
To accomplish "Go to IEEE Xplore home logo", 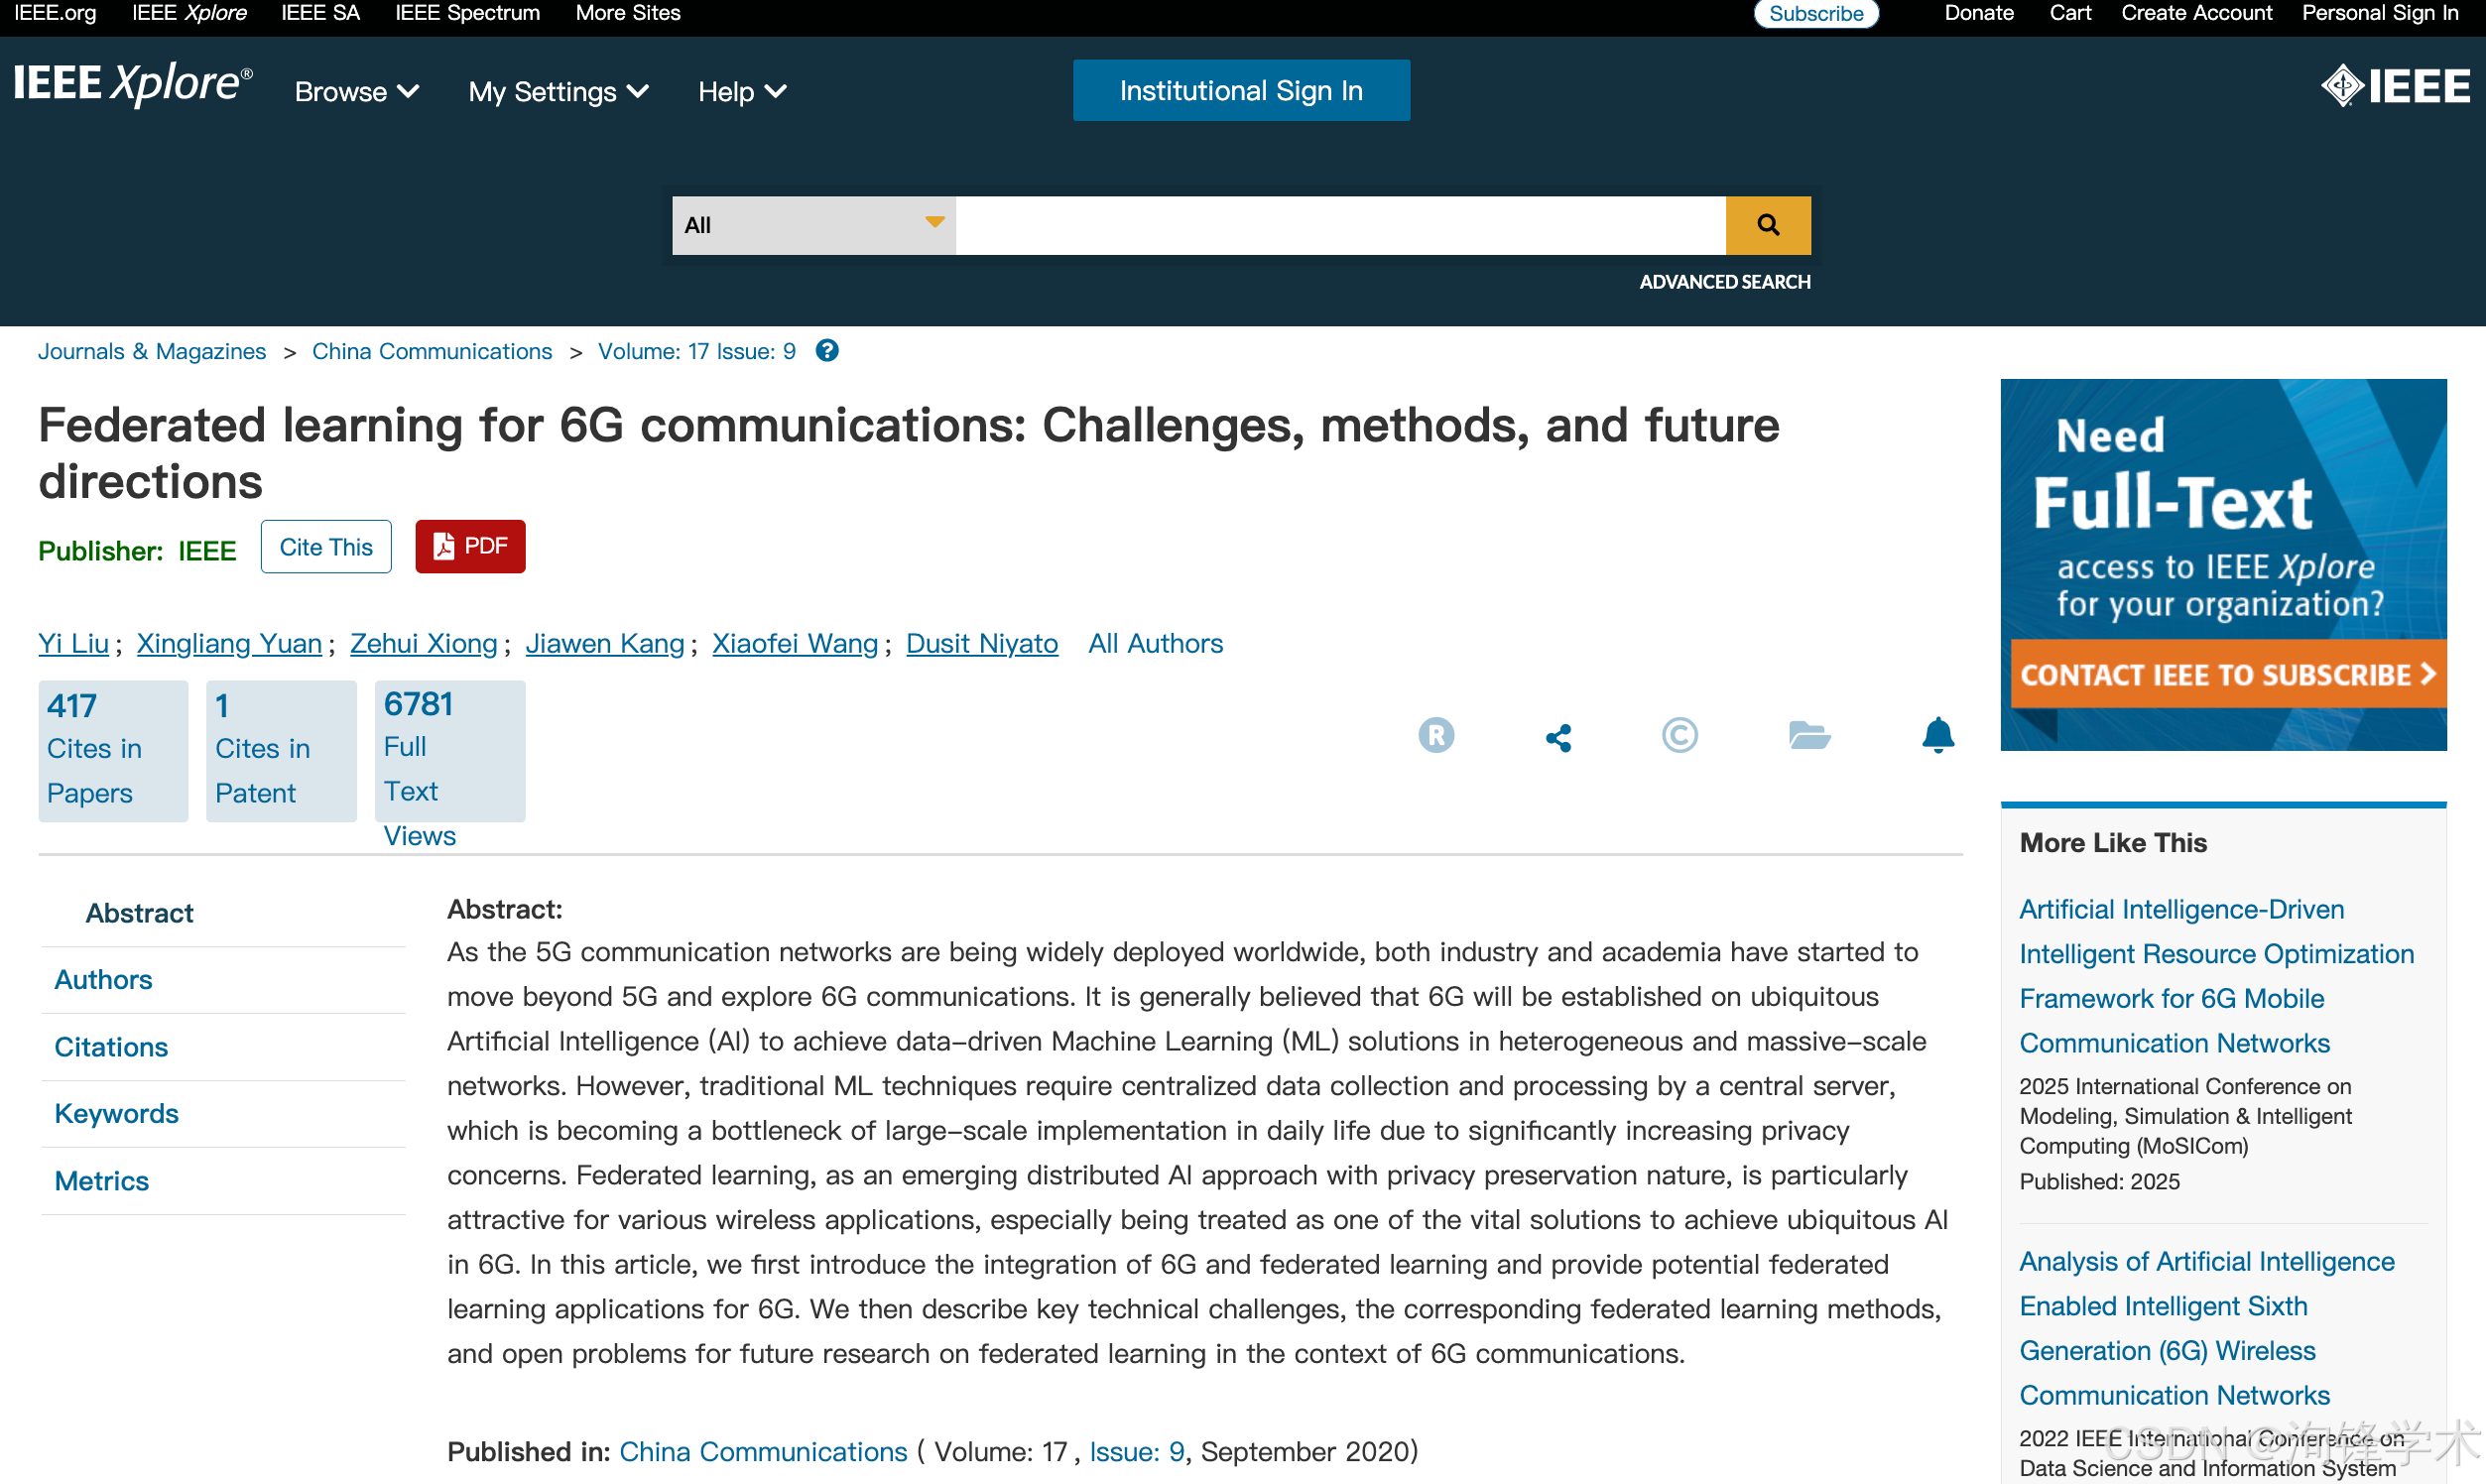I will click(x=133, y=84).
